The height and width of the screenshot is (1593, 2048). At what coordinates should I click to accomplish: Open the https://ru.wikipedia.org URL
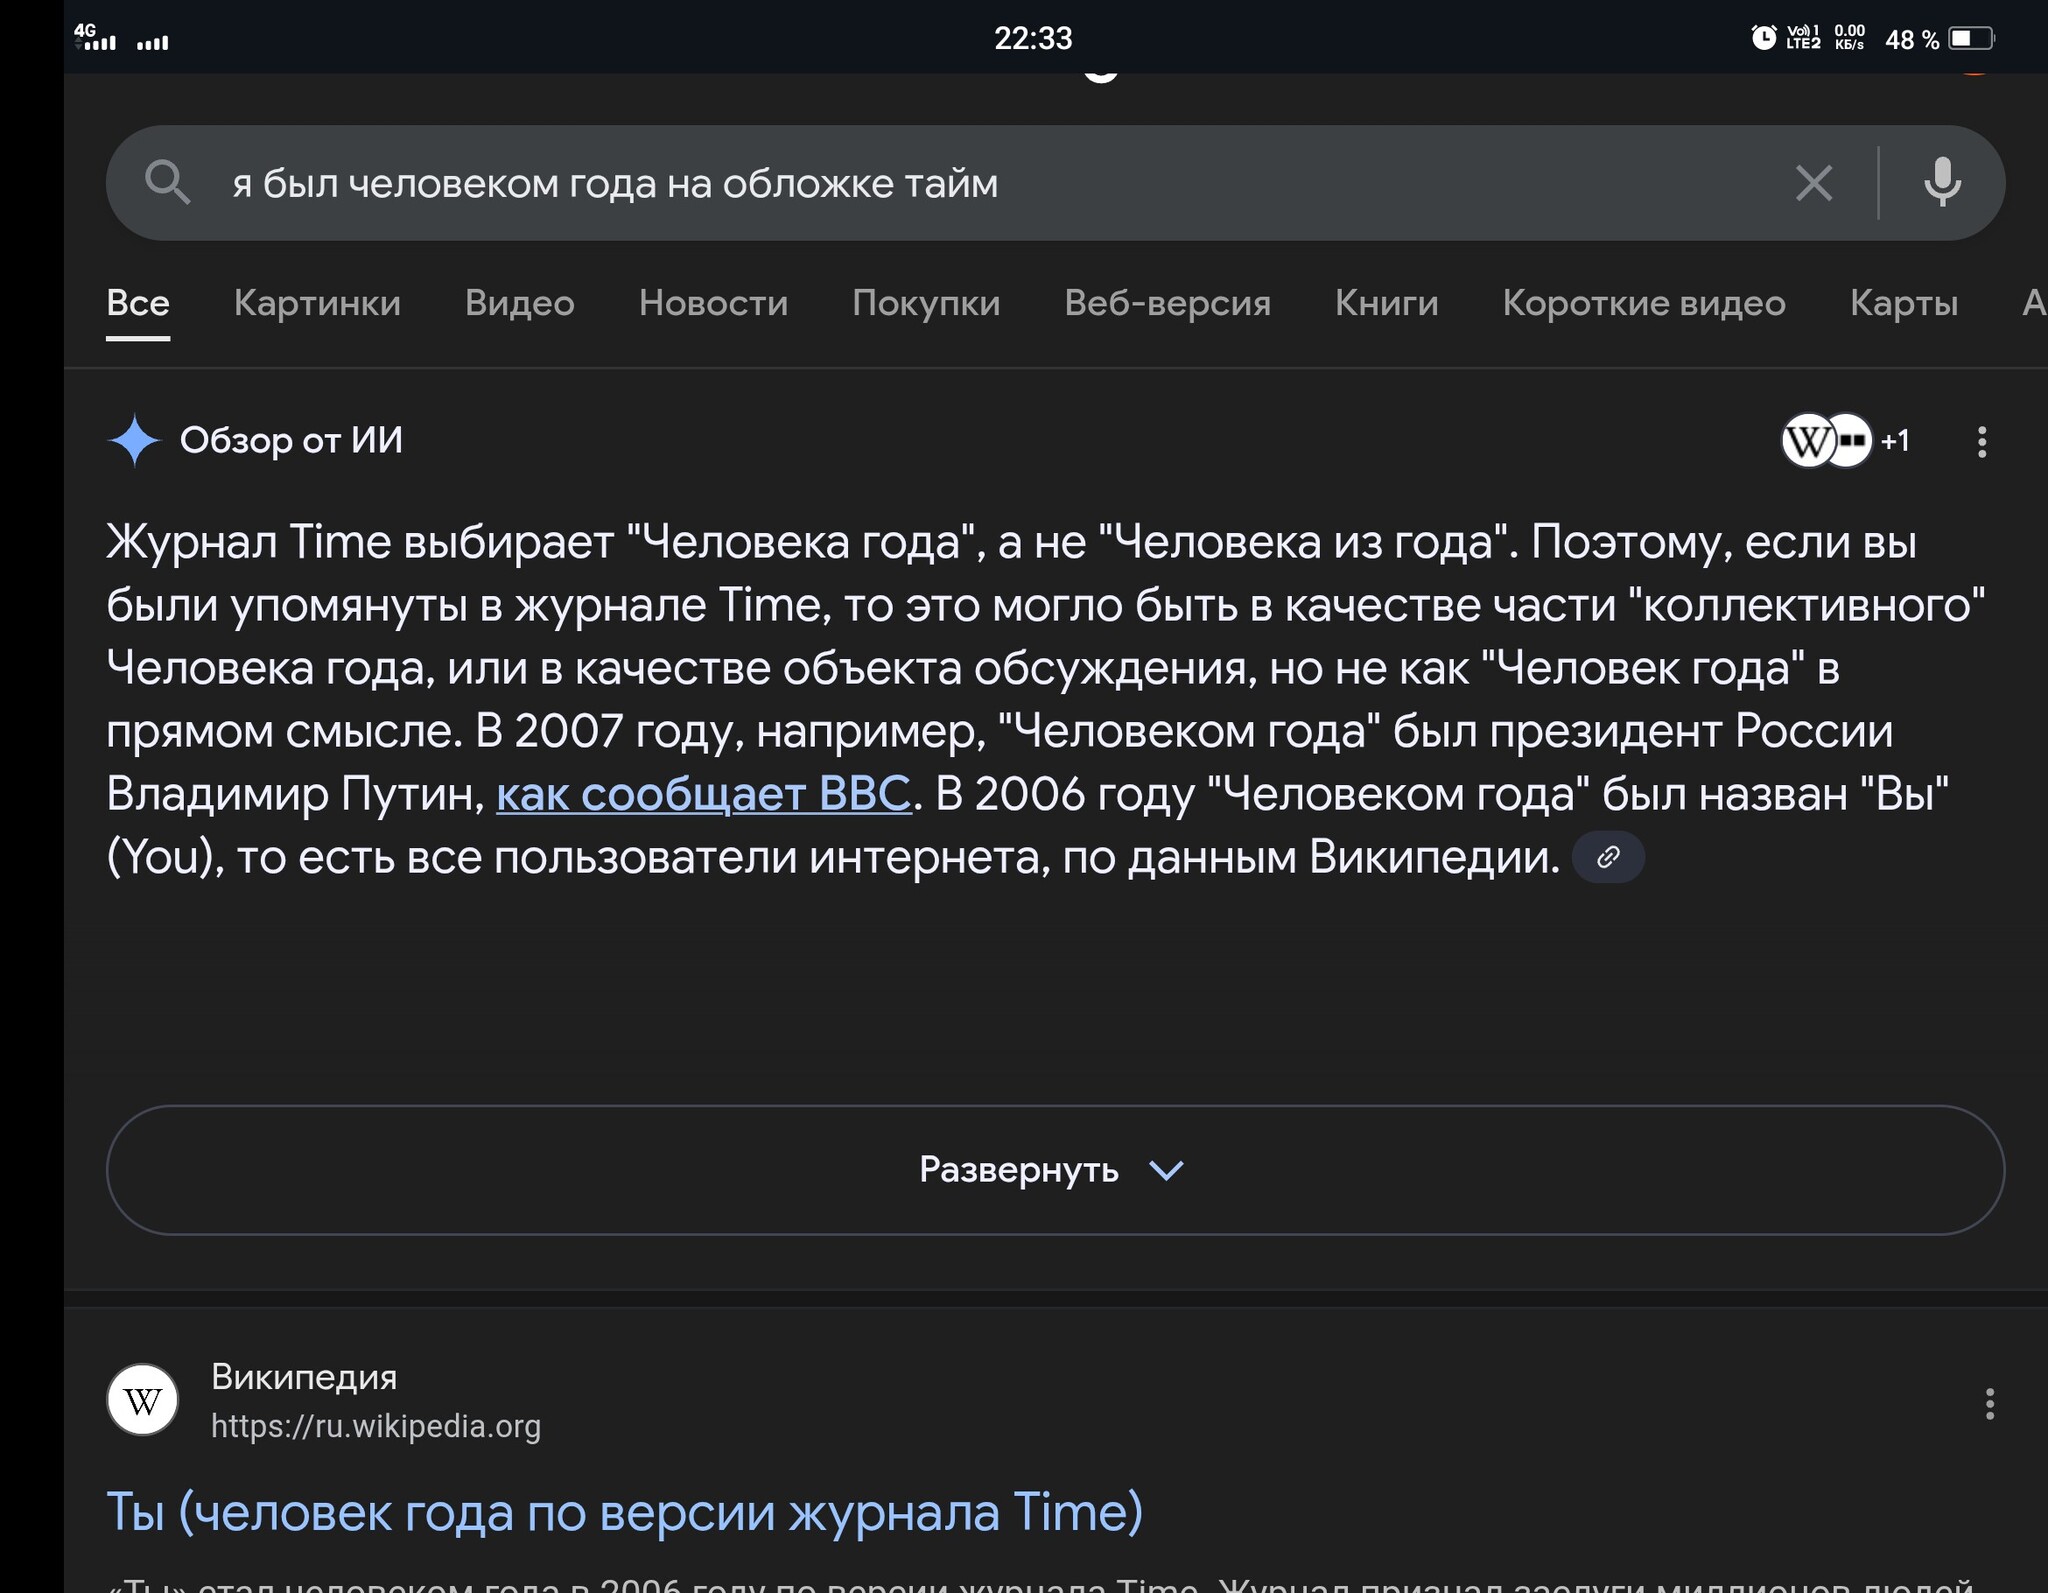(375, 1426)
